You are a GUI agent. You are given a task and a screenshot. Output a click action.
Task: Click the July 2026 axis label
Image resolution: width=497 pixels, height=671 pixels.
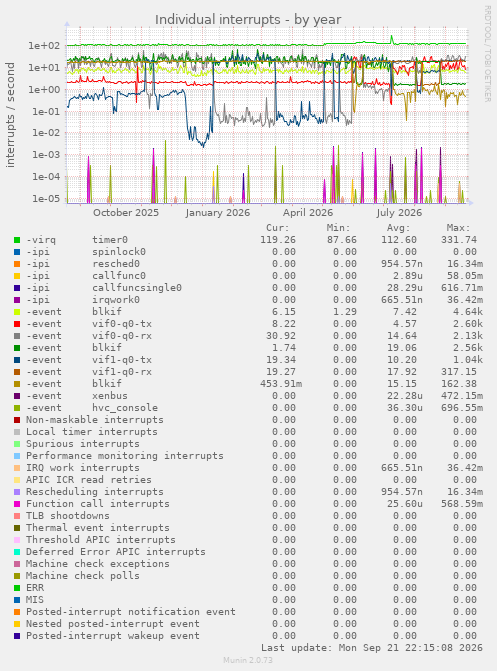[x=399, y=213]
